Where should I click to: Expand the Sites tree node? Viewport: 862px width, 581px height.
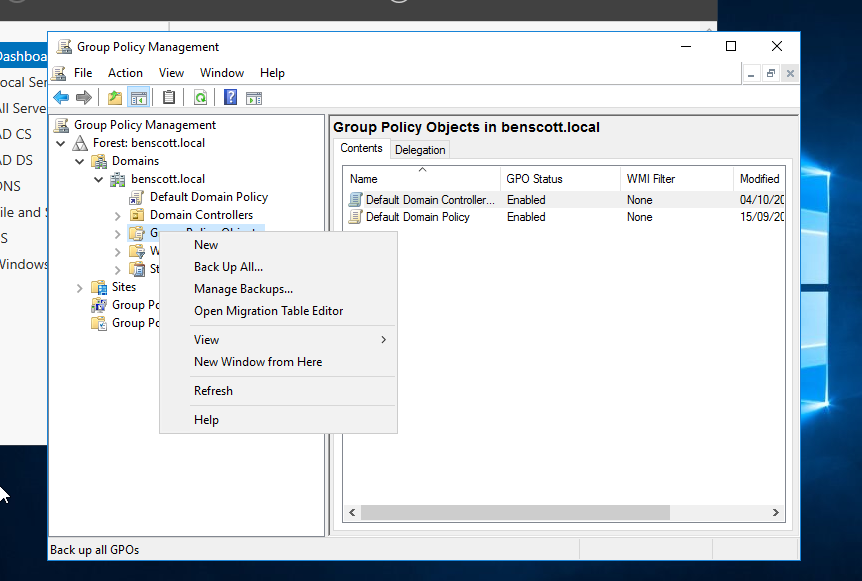[80, 288]
